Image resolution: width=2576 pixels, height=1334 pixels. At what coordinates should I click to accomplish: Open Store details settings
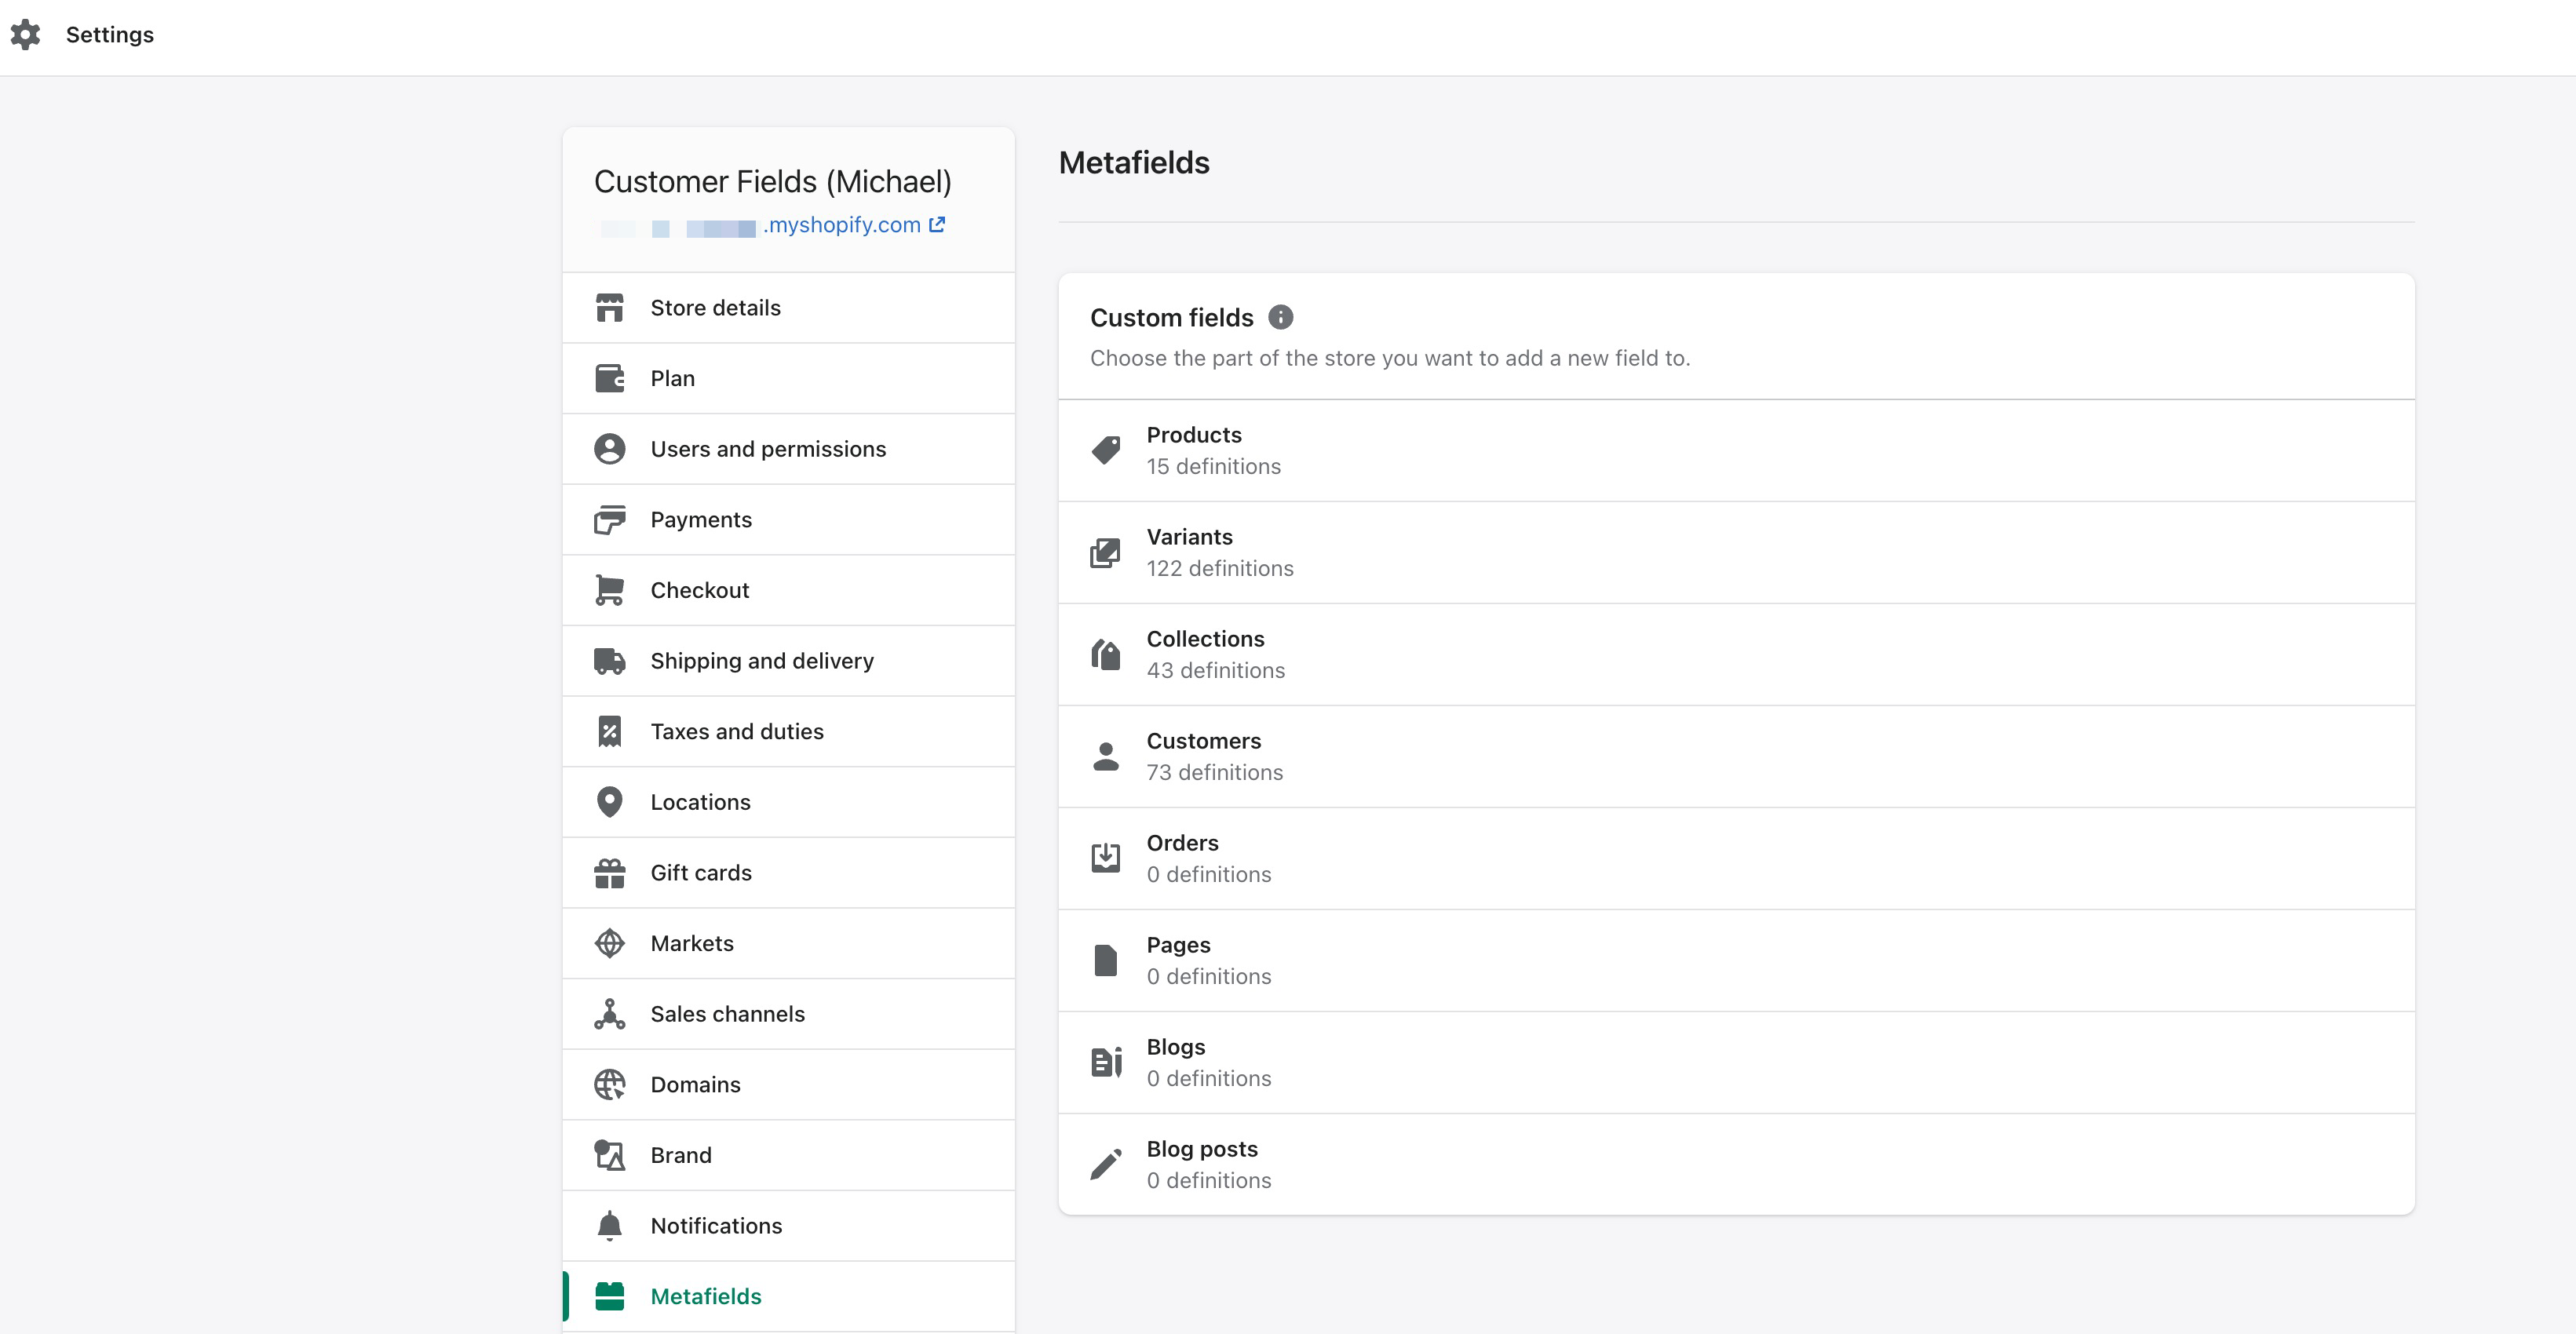[788, 308]
